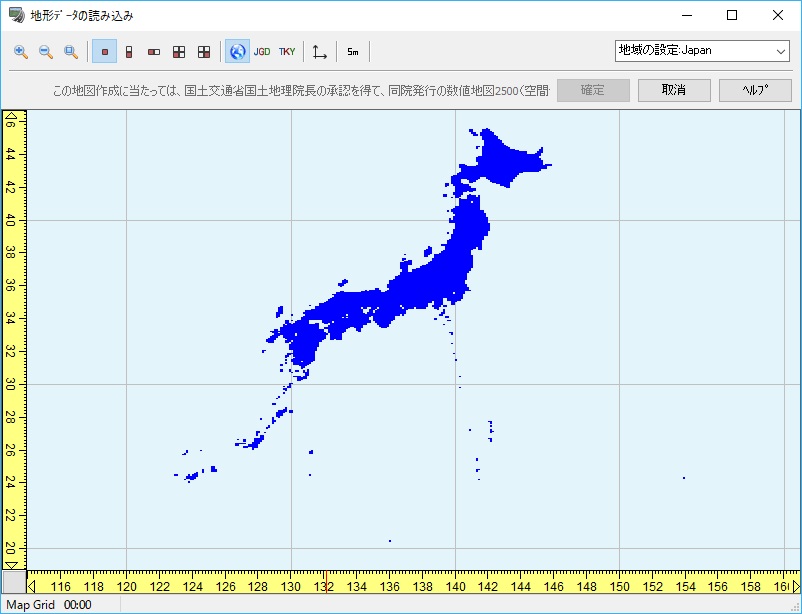Viewport: 802px width, 614px height.
Task: Open the 地域の設定 Japan dropdown
Action: point(702,50)
